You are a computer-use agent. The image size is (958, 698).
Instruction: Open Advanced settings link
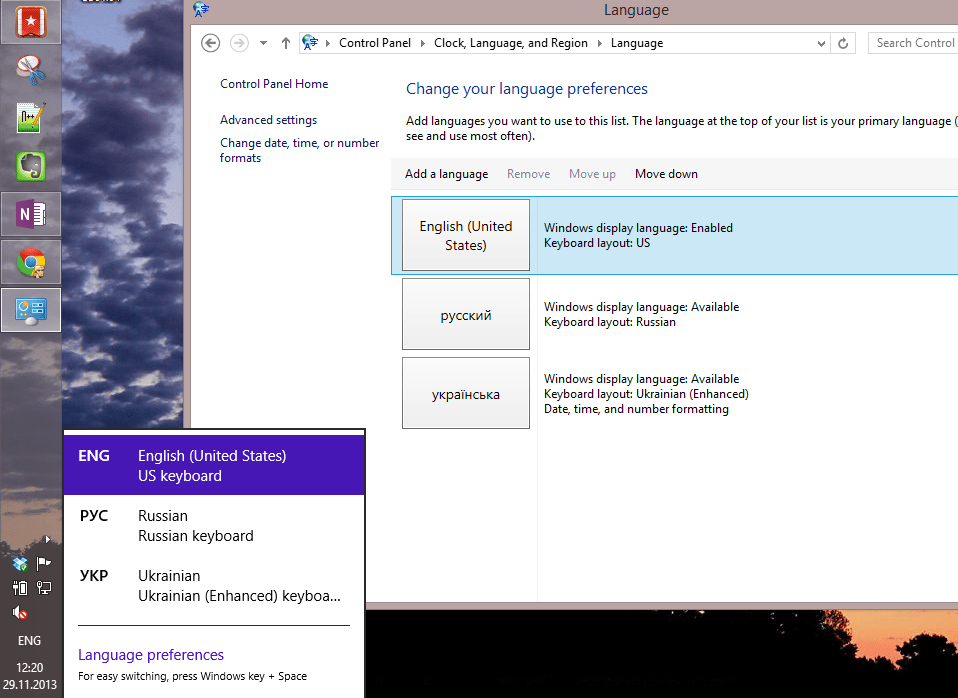point(268,120)
